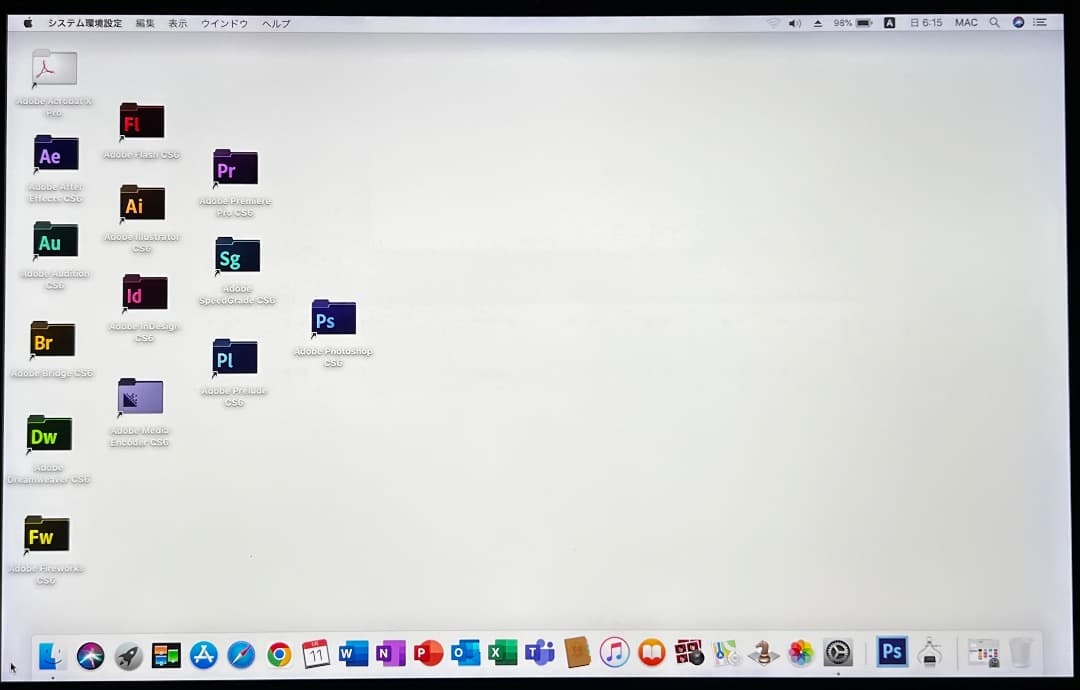Open the Apple menu

[x=27, y=21]
